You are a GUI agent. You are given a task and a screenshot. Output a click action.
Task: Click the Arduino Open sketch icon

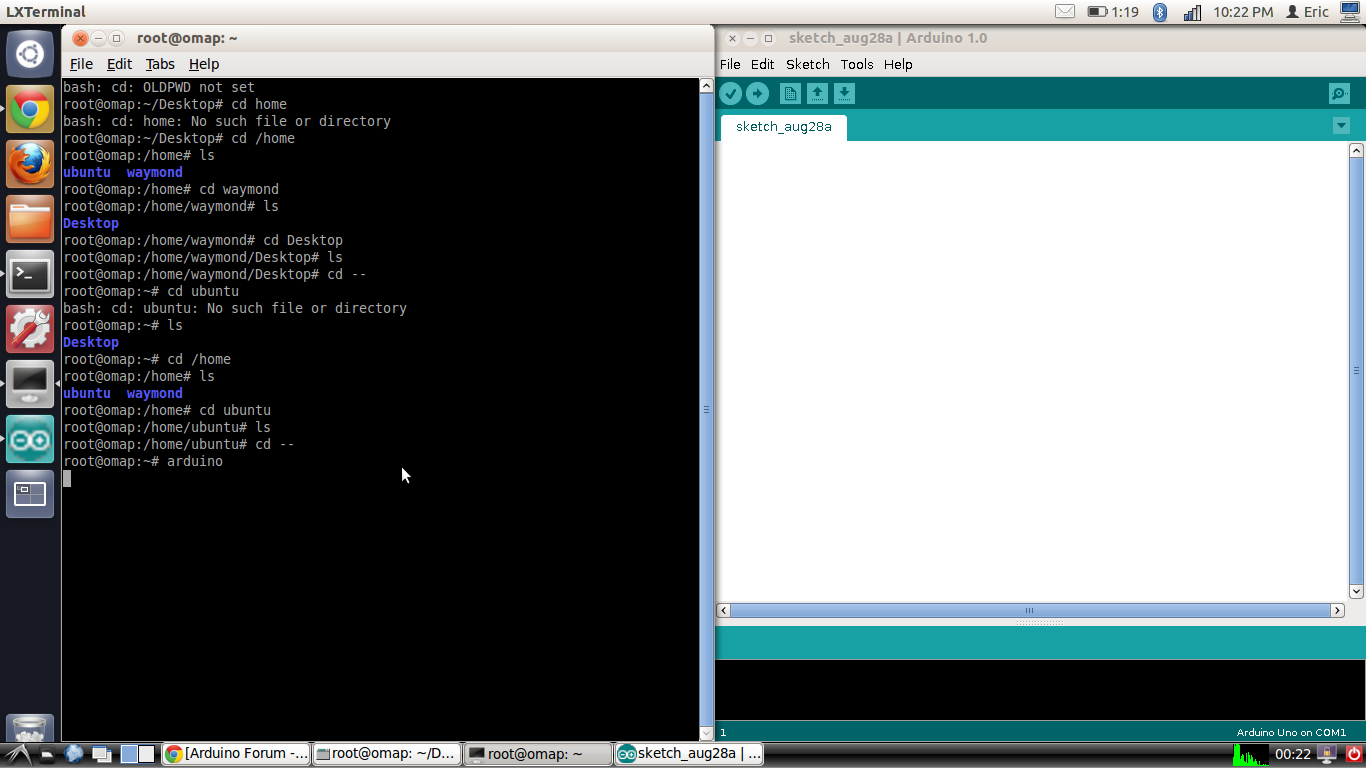(818, 94)
